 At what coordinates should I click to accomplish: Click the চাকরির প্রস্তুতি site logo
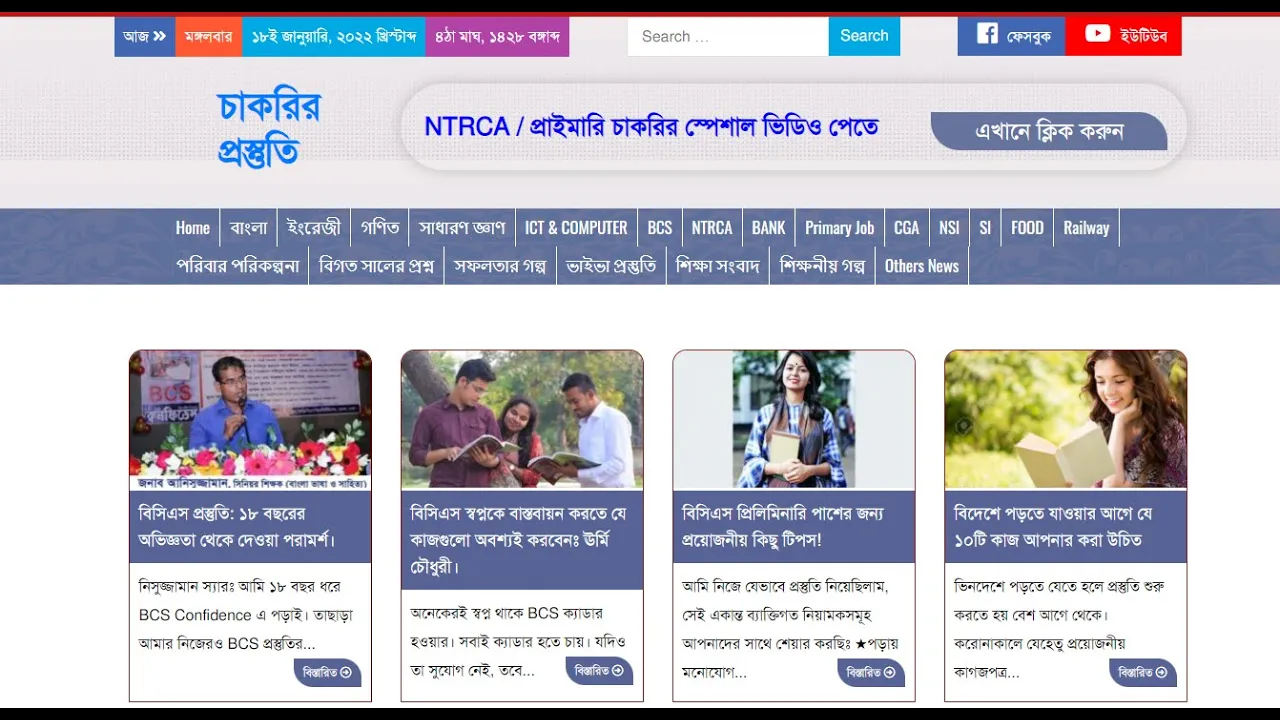[268, 129]
